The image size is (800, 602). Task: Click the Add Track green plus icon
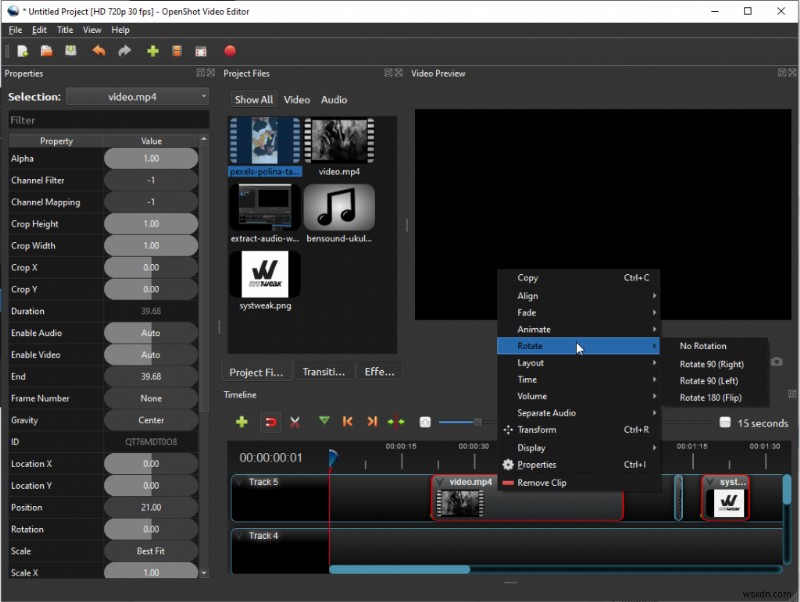click(241, 422)
